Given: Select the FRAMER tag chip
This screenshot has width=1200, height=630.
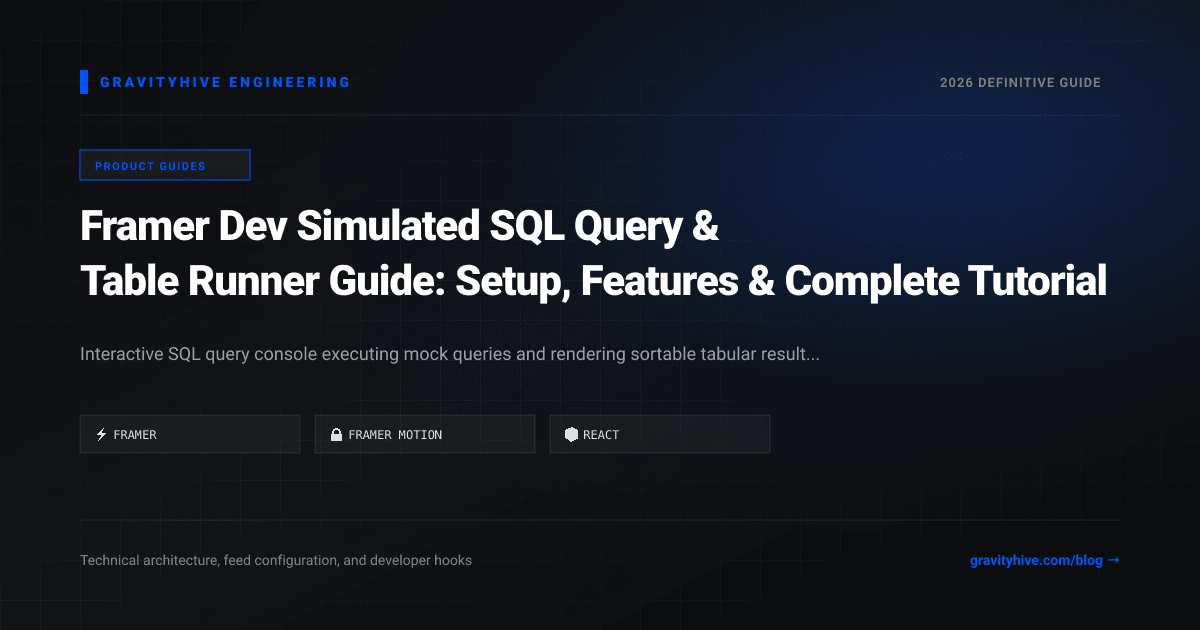Looking at the screenshot, I should pyautogui.click(x=190, y=434).
